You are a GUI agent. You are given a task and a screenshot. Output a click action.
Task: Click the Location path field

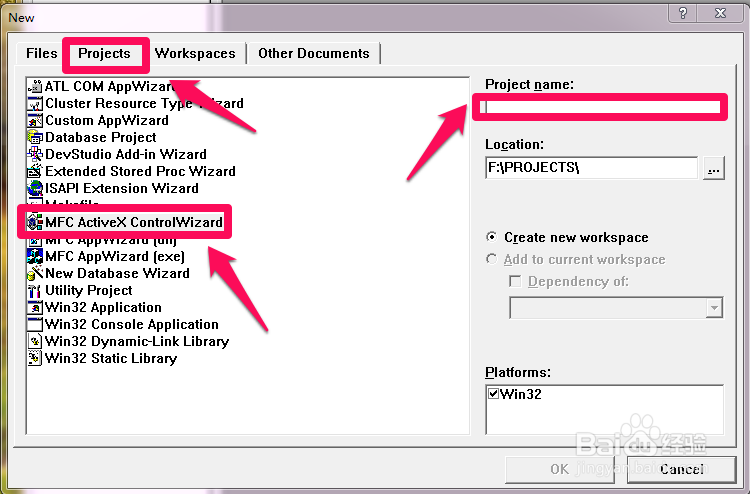pyautogui.click(x=591, y=168)
